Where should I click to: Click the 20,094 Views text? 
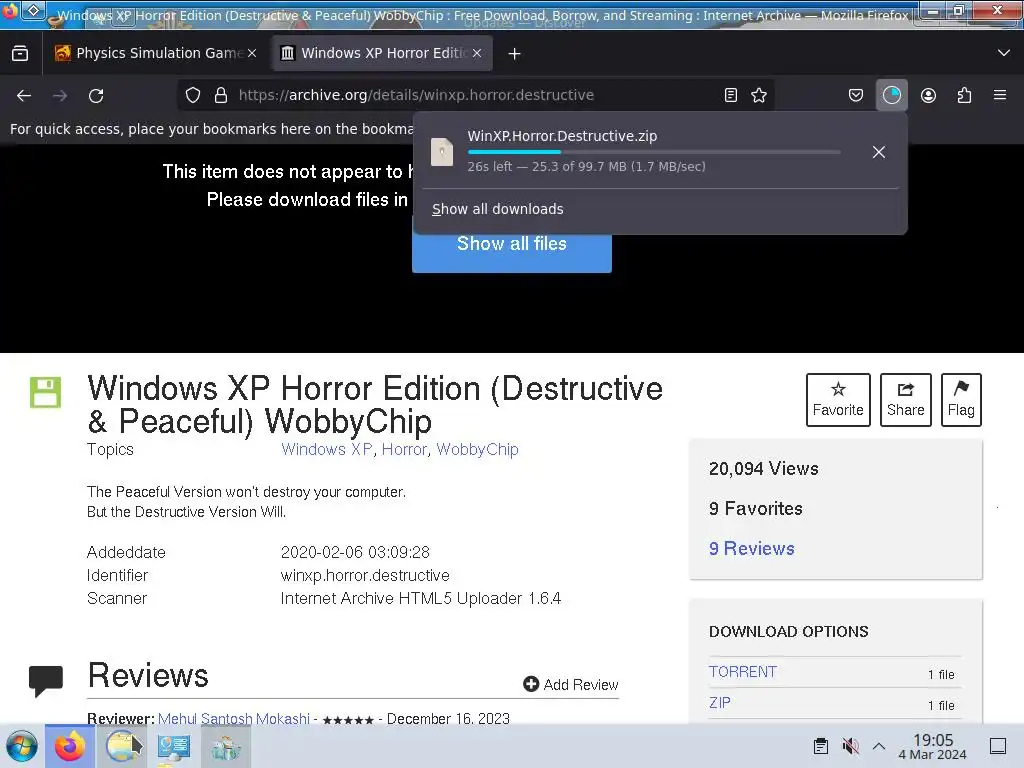point(764,469)
